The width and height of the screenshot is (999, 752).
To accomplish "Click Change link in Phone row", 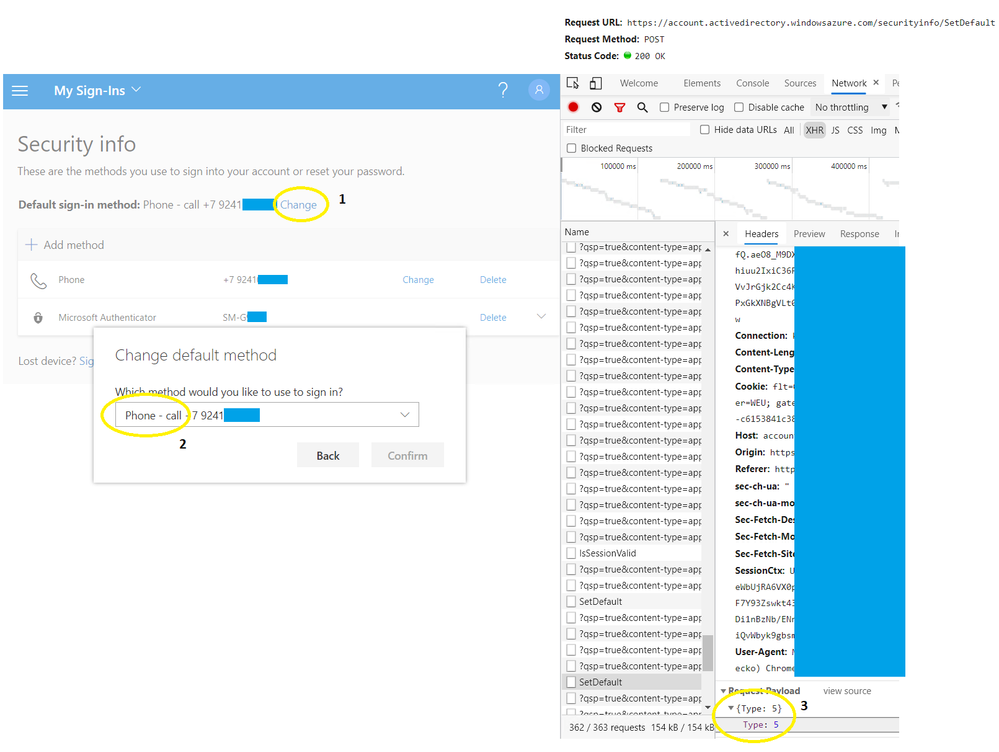I will (418, 280).
